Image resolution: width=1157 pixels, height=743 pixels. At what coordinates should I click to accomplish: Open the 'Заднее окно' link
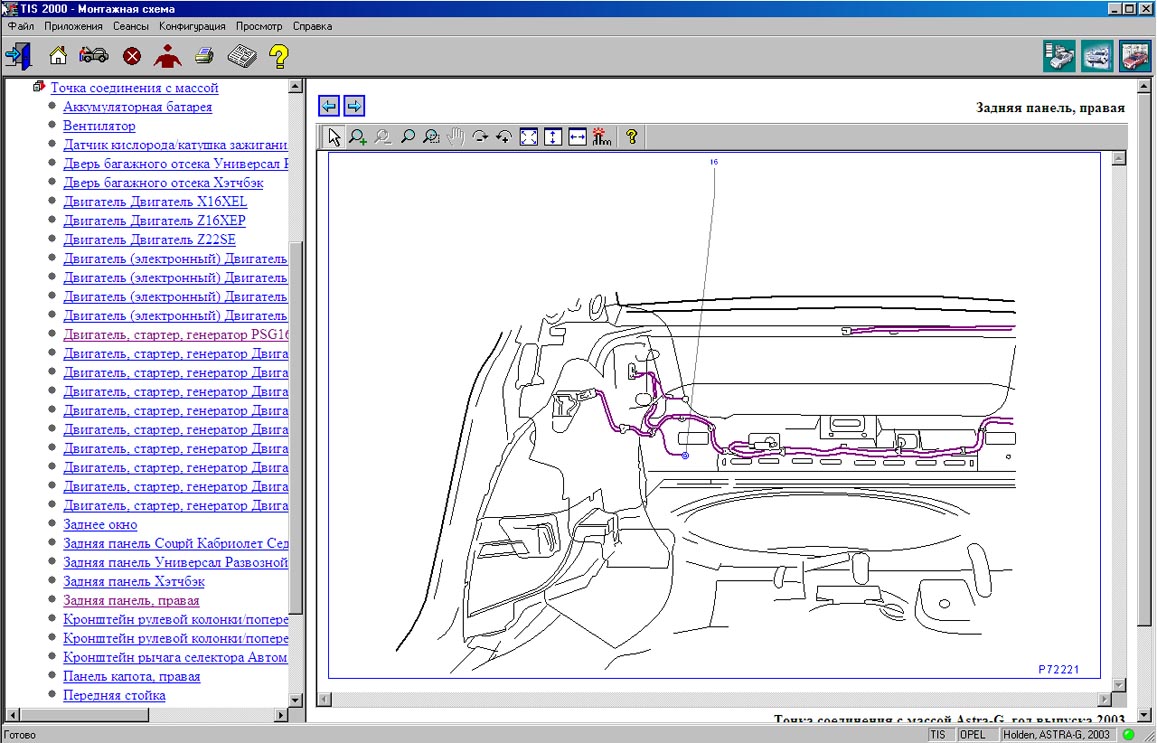point(100,525)
